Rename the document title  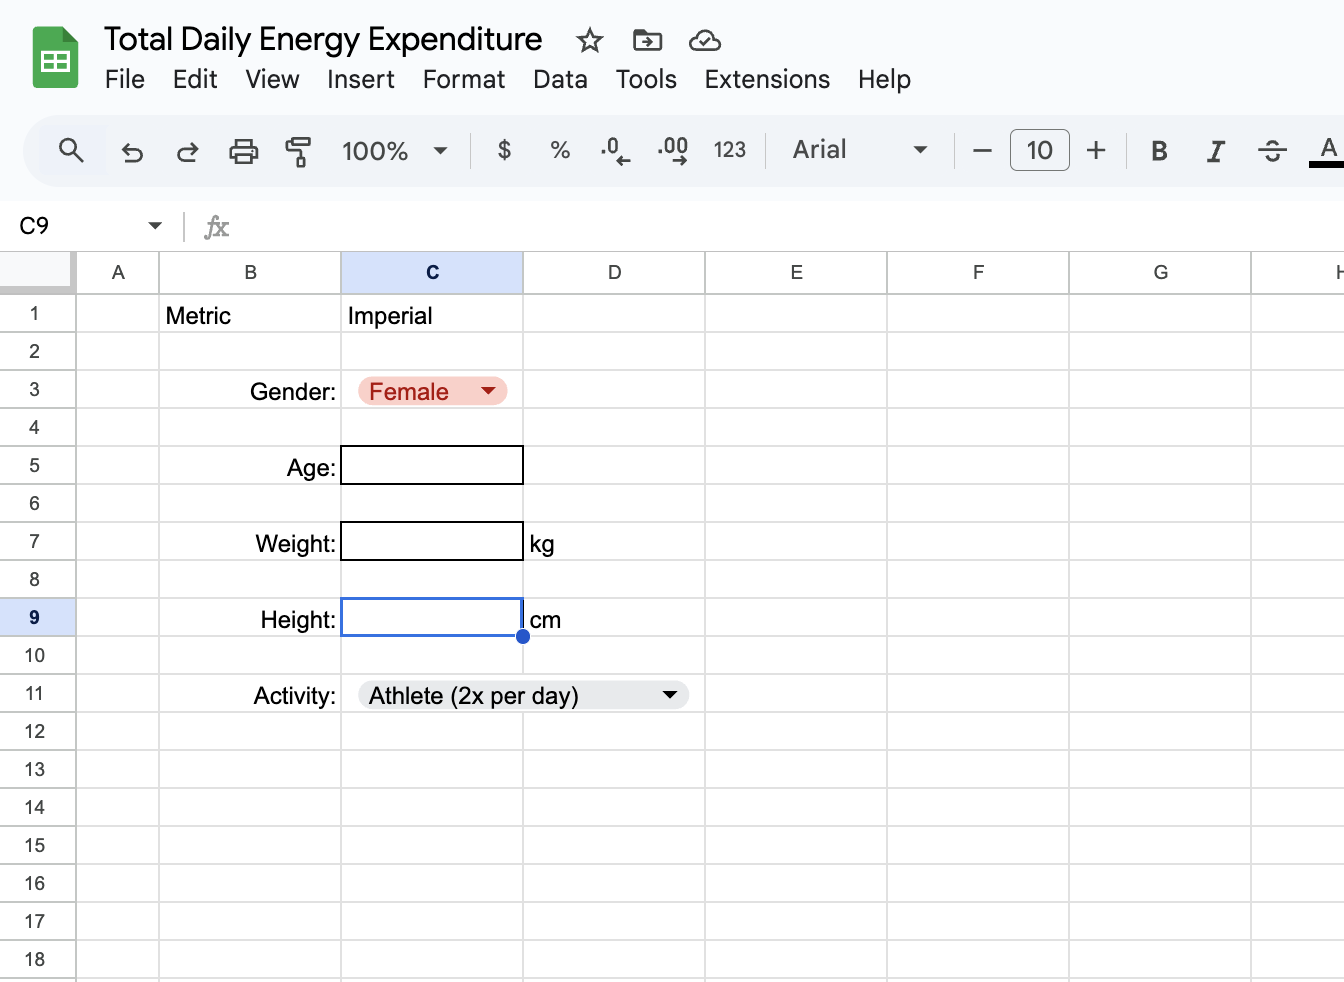[x=323, y=39]
